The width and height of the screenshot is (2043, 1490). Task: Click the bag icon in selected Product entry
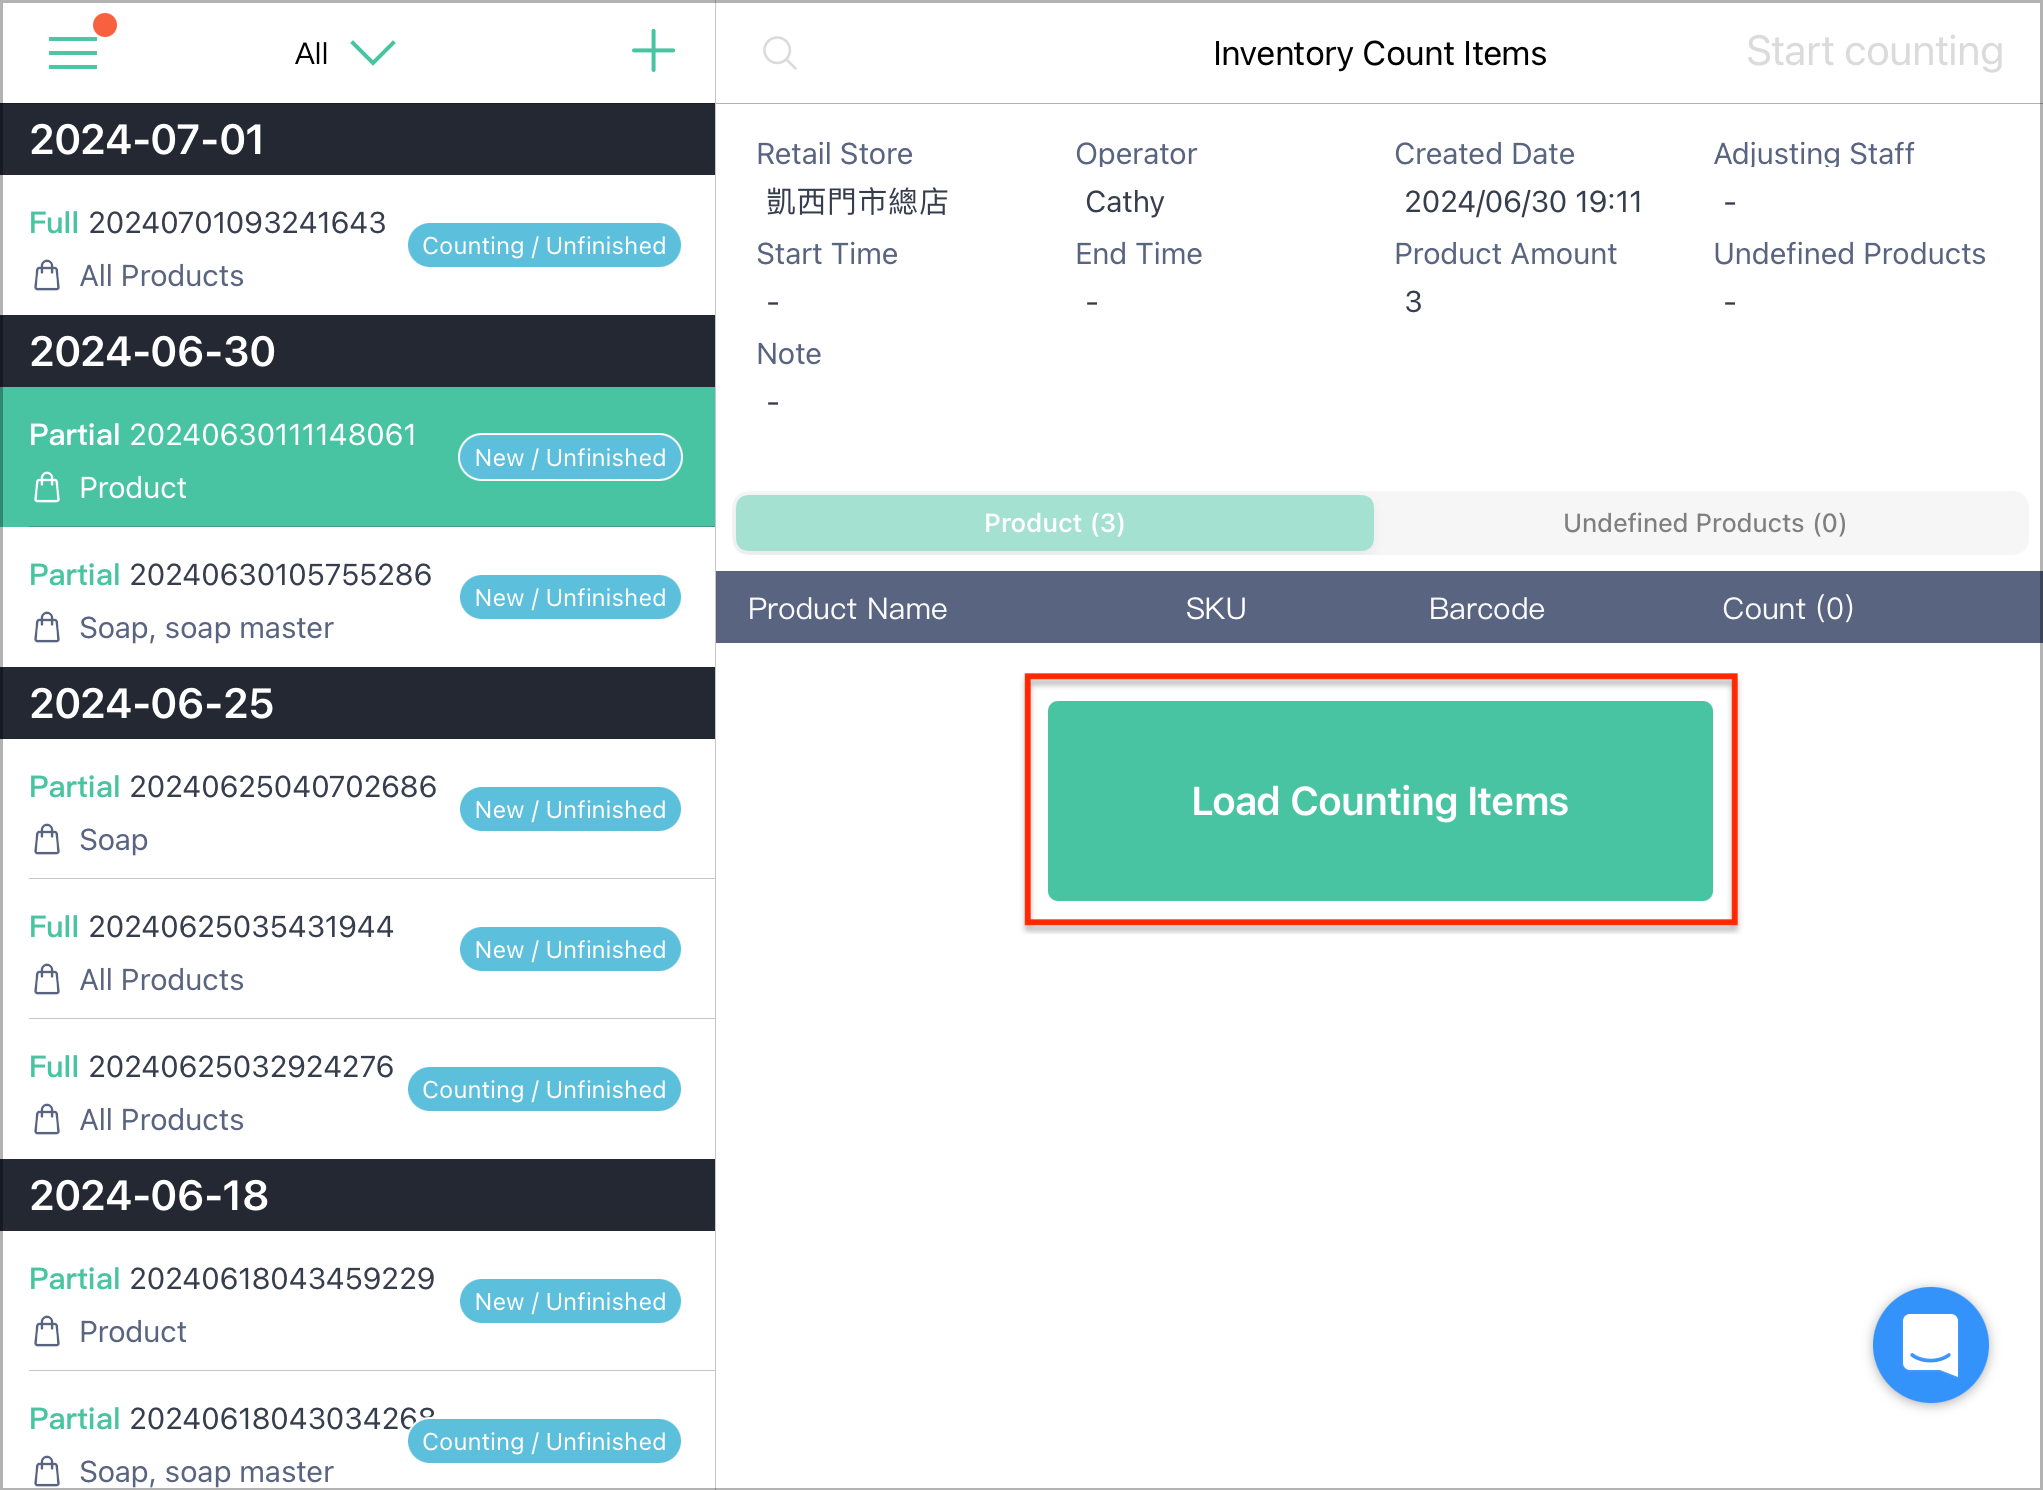point(47,488)
